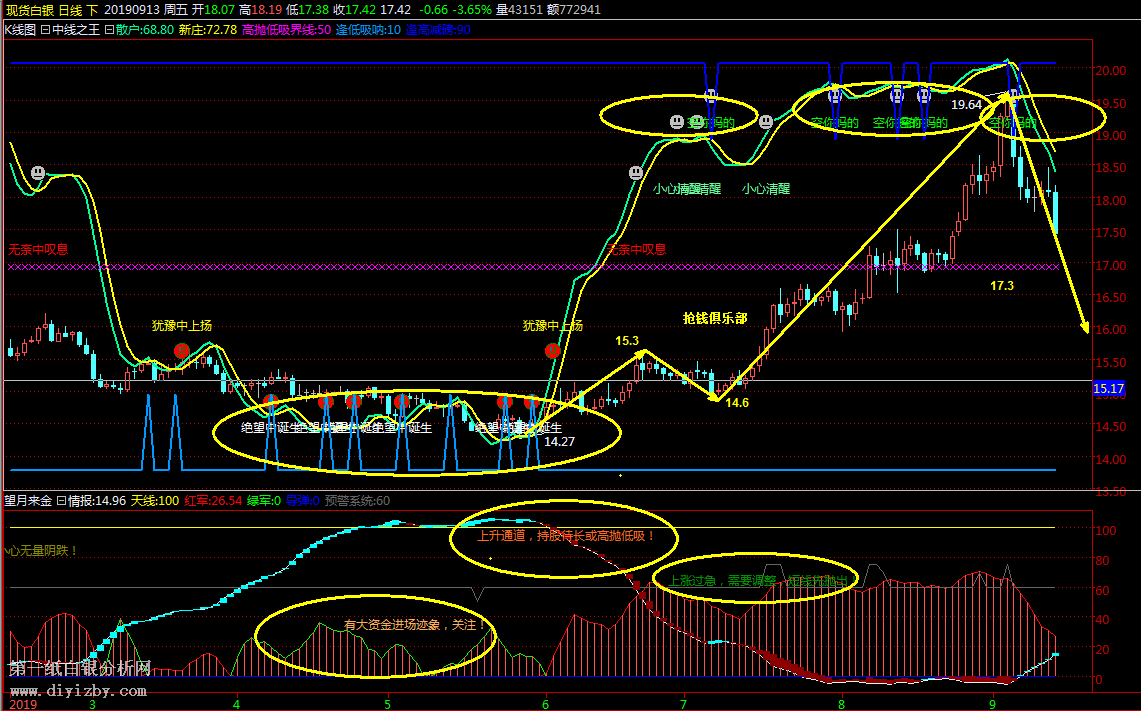The height and width of the screenshot is (711, 1141).
Task: Select the K线图 chart label
Action: [x=20, y=30]
